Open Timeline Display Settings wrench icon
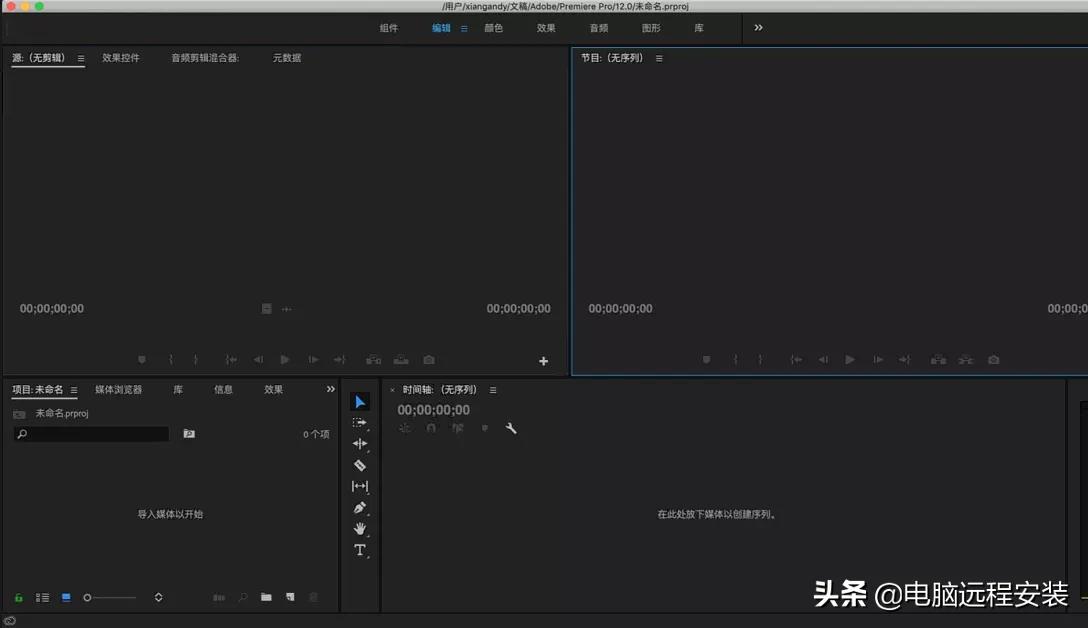Image resolution: width=1088 pixels, height=628 pixels. coord(511,428)
